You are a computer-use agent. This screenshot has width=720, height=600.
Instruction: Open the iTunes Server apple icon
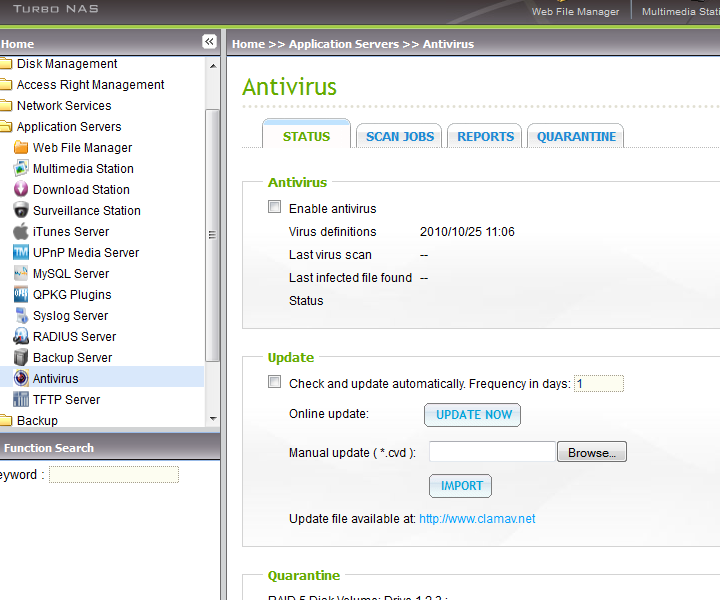click(x=21, y=232)
